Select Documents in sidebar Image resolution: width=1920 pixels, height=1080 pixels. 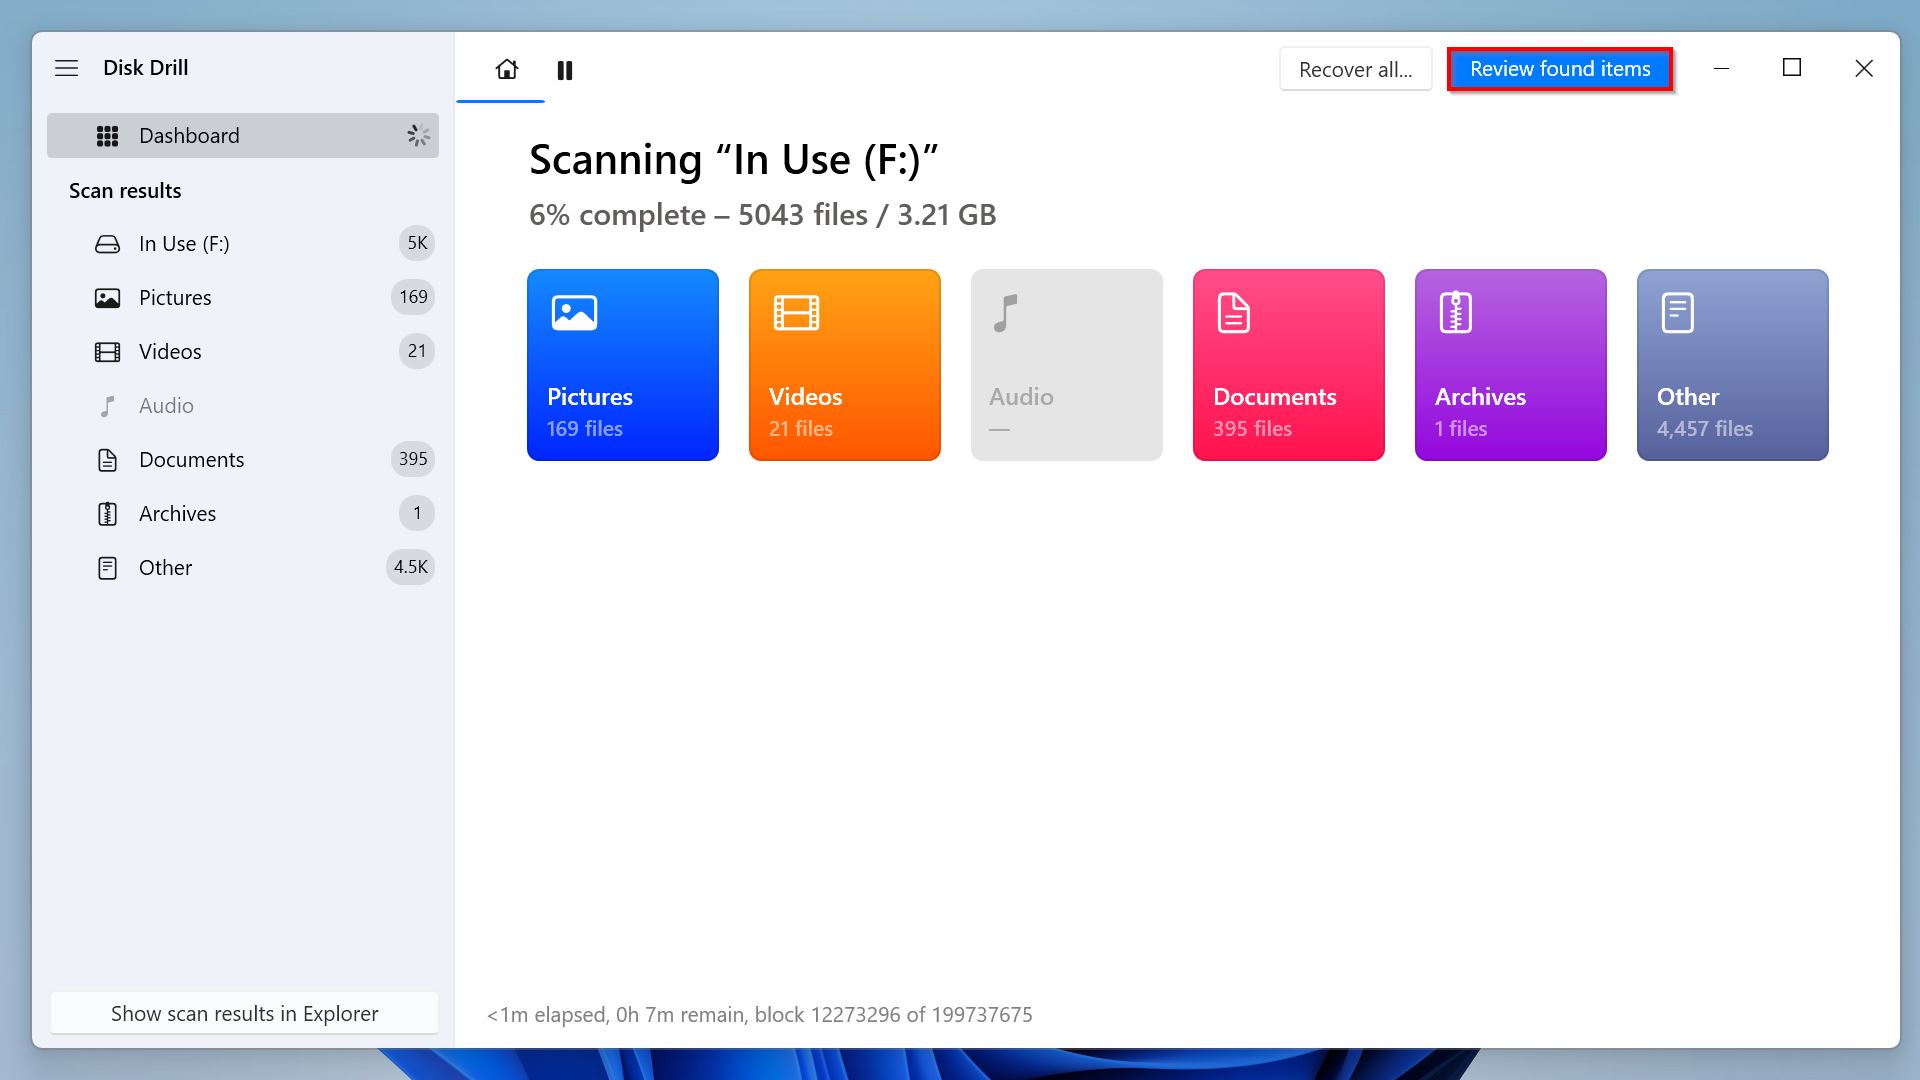coord(191,459)
